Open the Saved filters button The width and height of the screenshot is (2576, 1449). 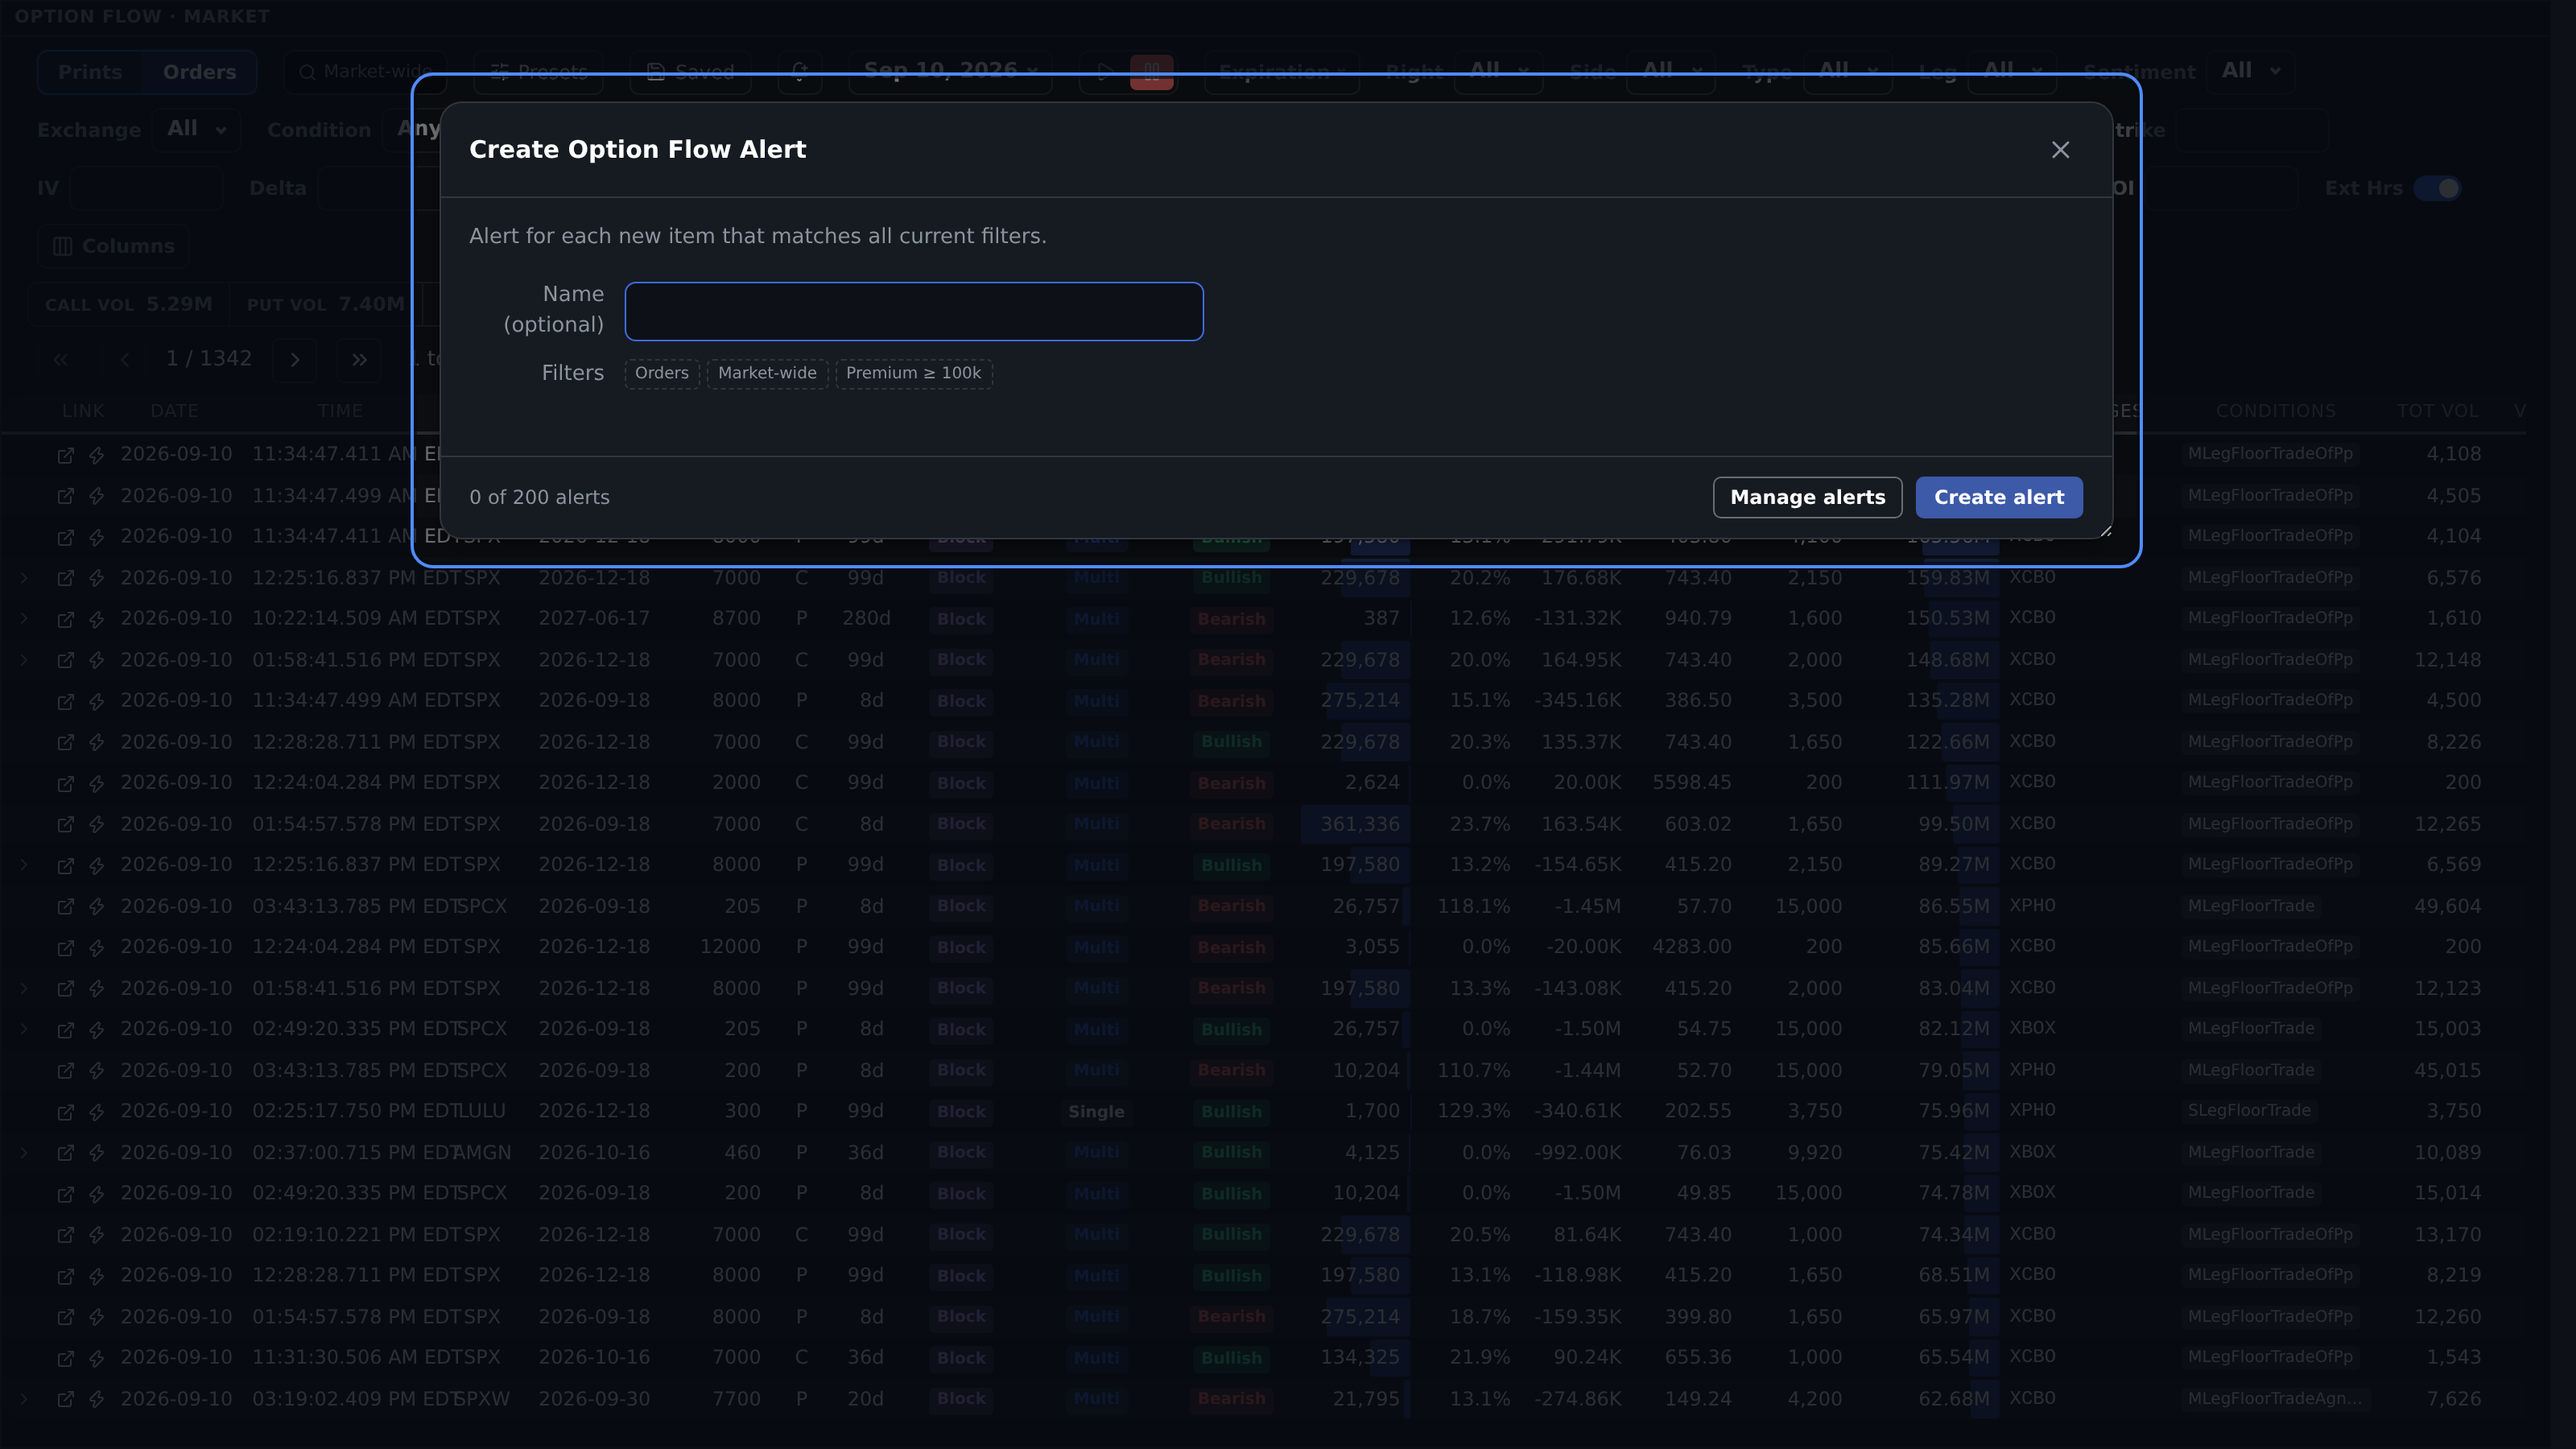[690, 72]
